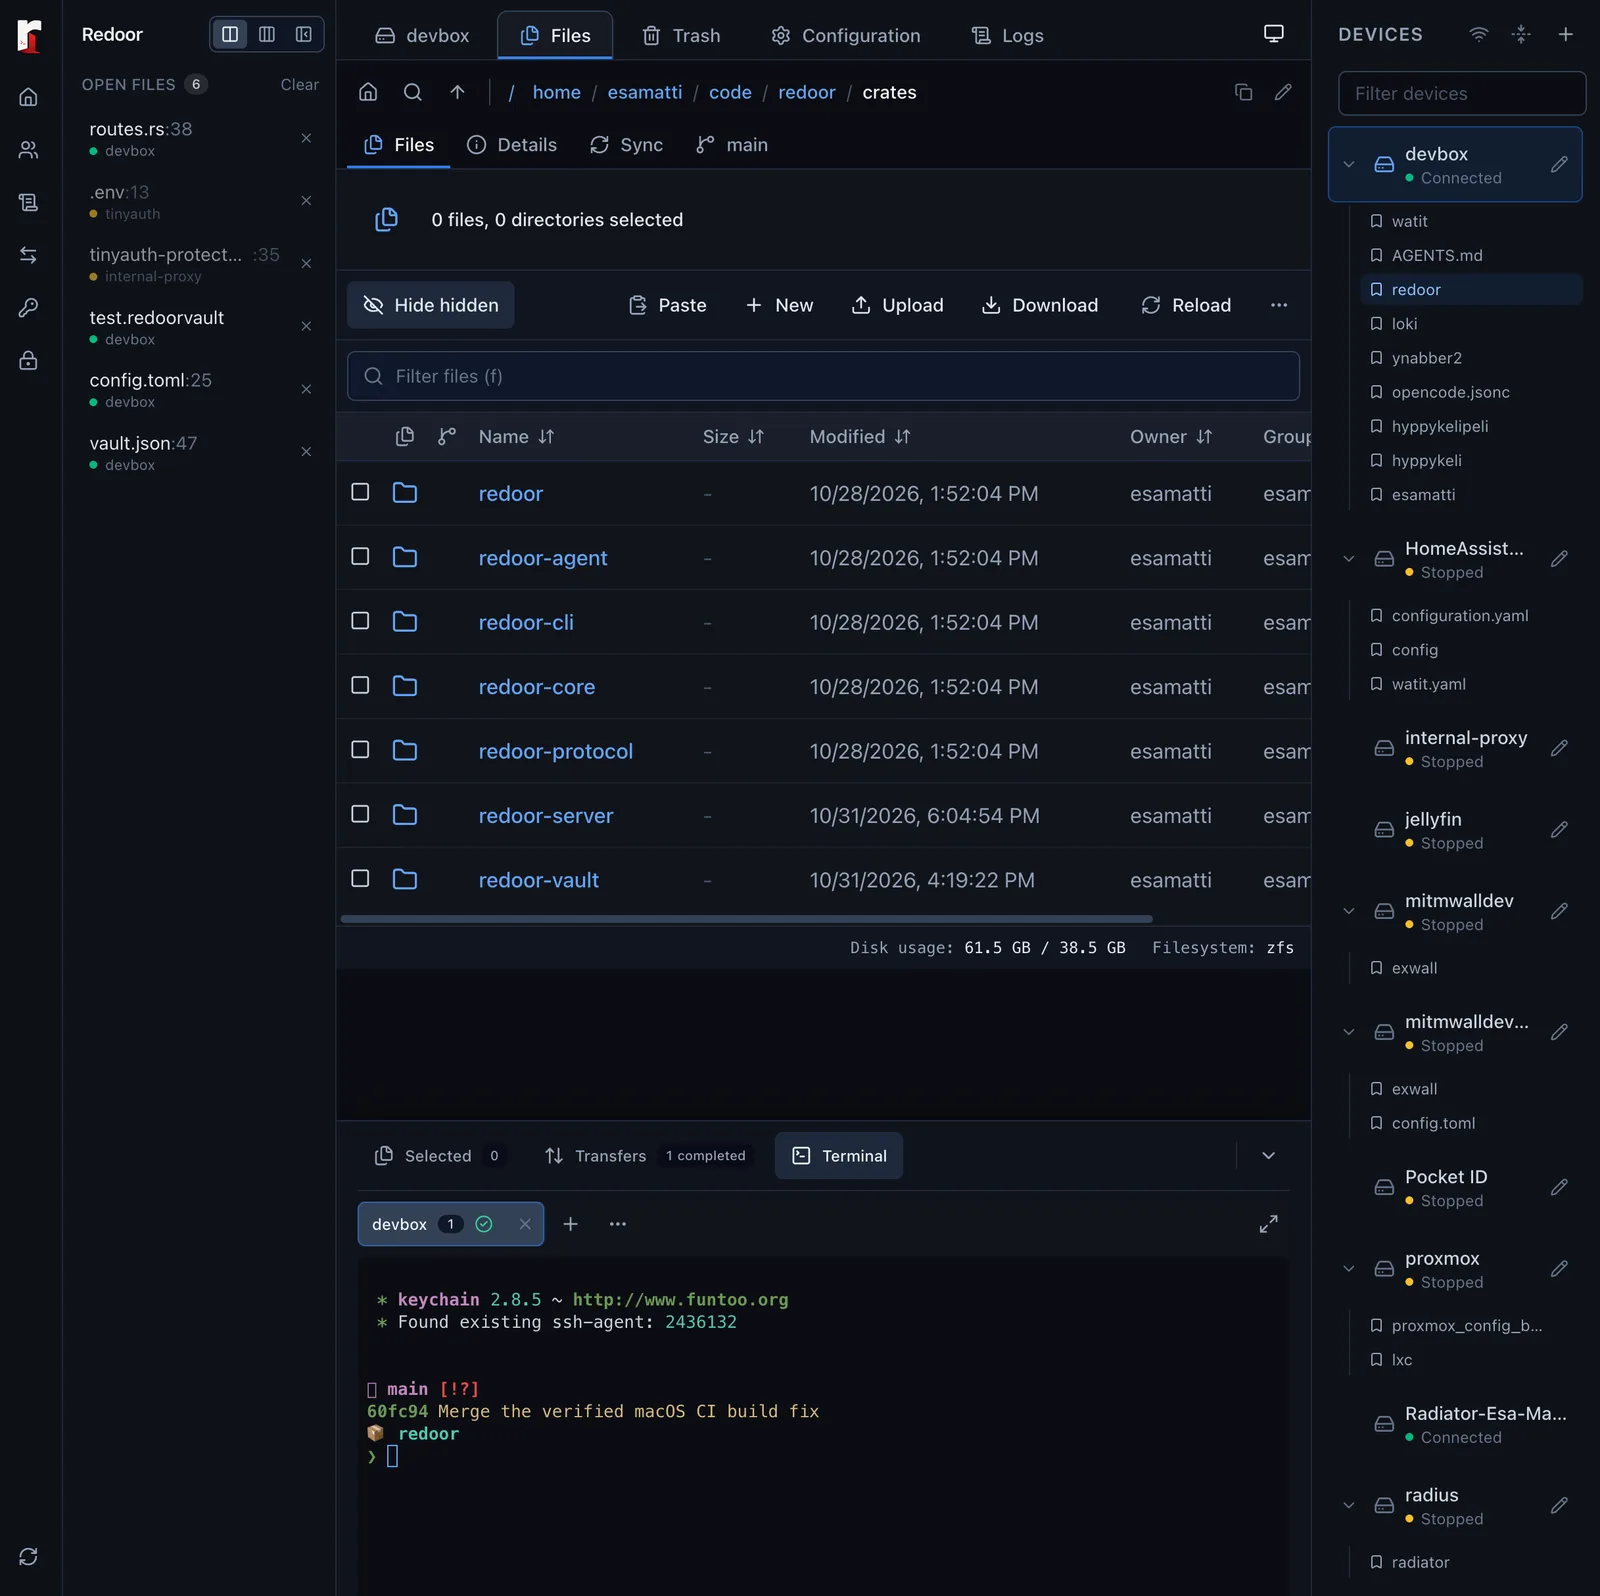Viewport: 1600px width, 1596px height.
Task: Open the redoor-protocol folder link
Action: (556, 751)
